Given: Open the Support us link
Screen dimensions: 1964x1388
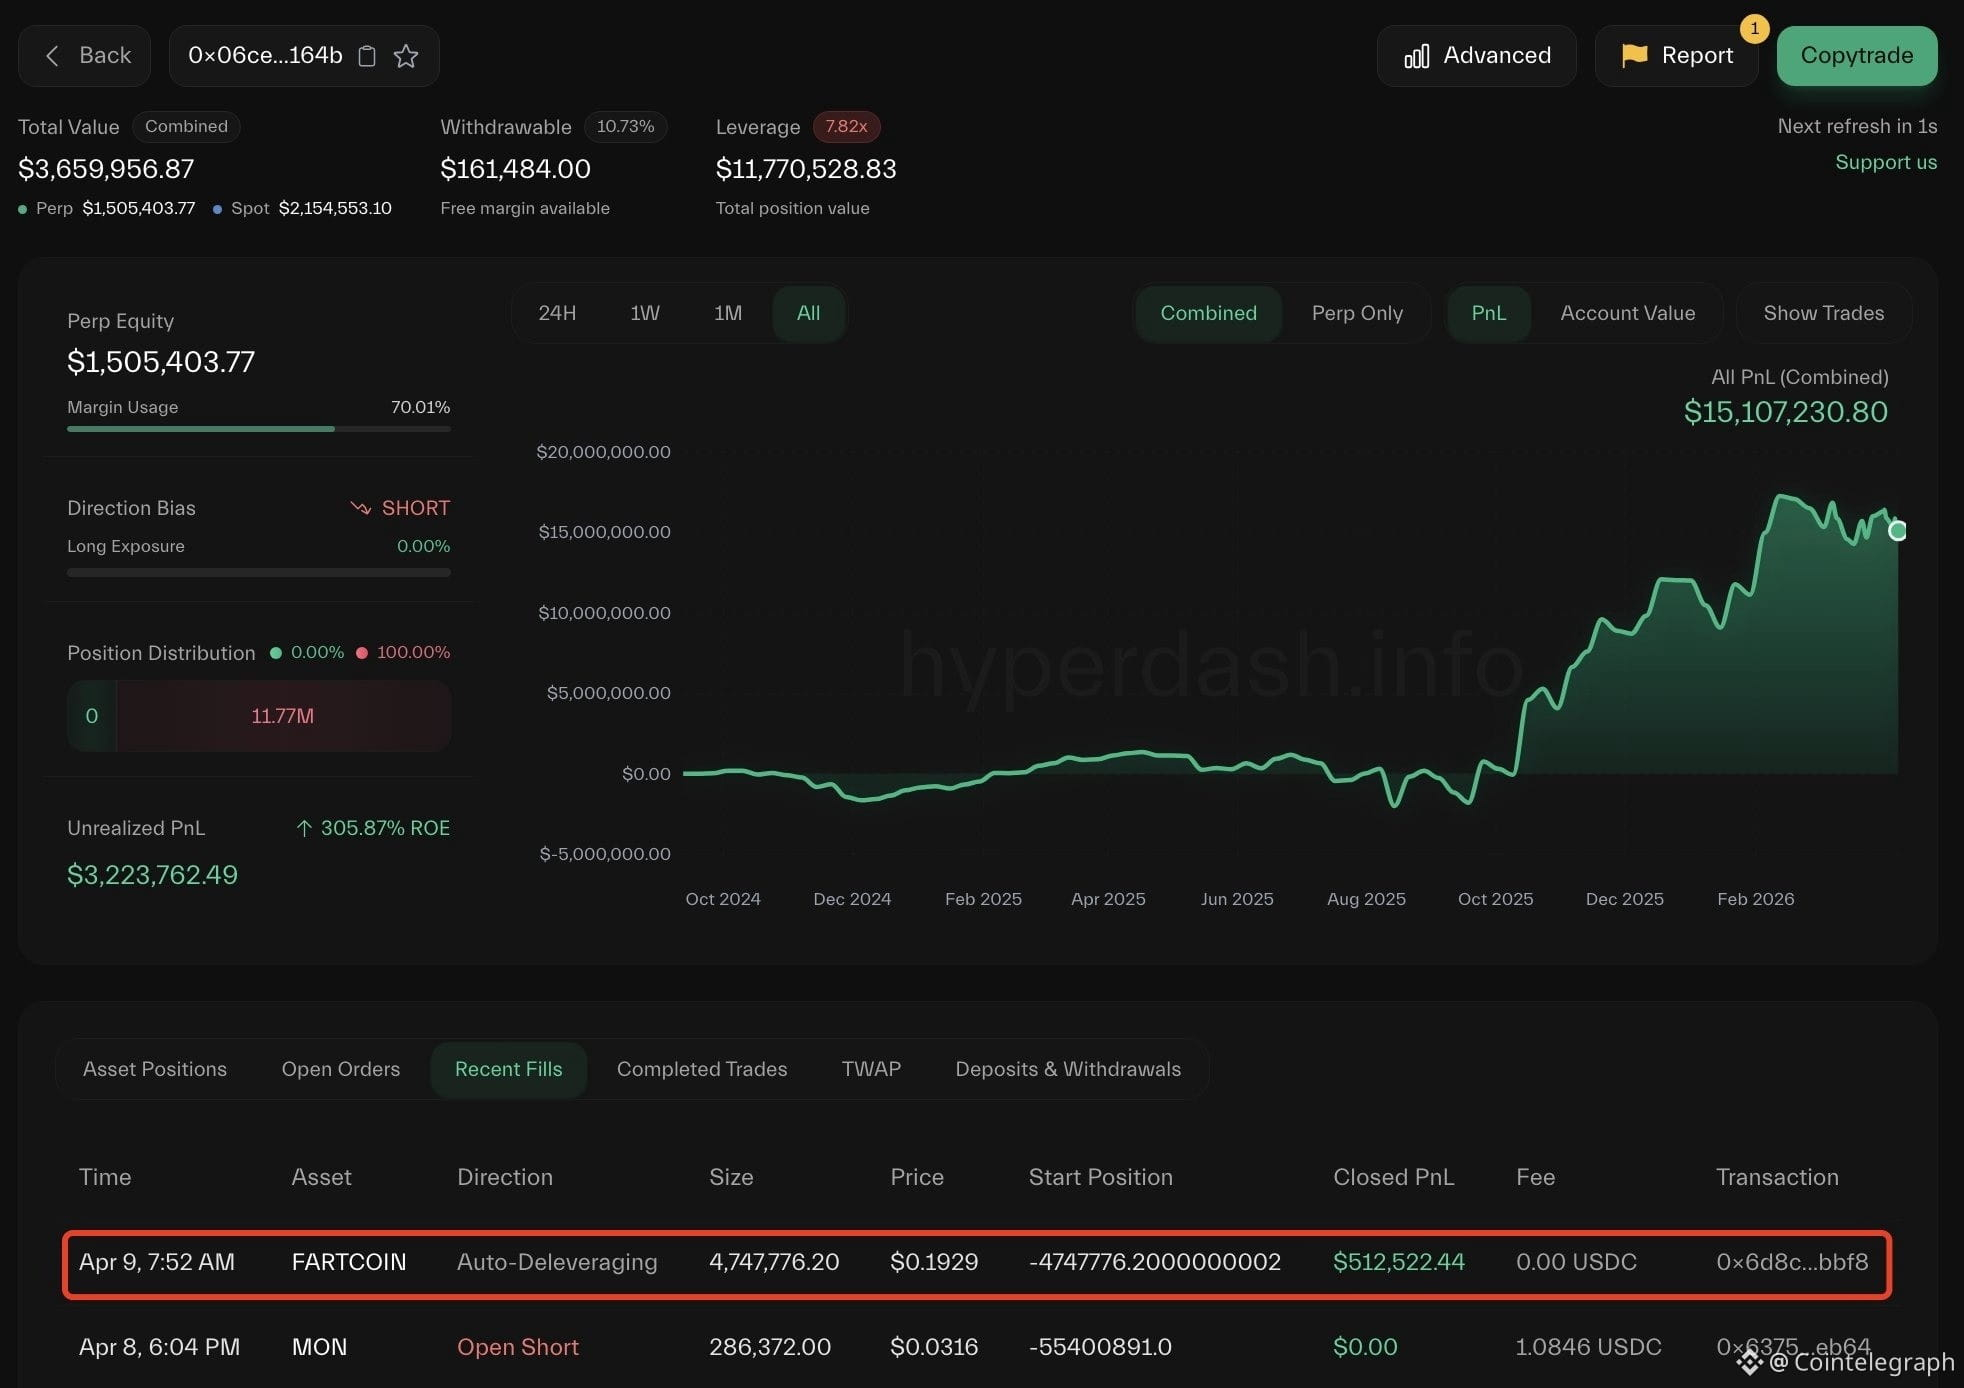Looking at the screenshot, I should pos(1885,162).
